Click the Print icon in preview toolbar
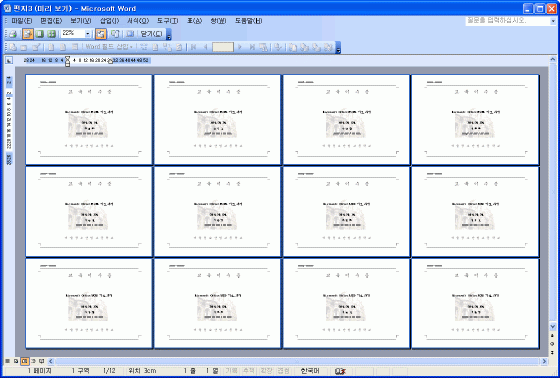This screenshot has height=378, width=560. pyautogui.click(x=13, y=34)
